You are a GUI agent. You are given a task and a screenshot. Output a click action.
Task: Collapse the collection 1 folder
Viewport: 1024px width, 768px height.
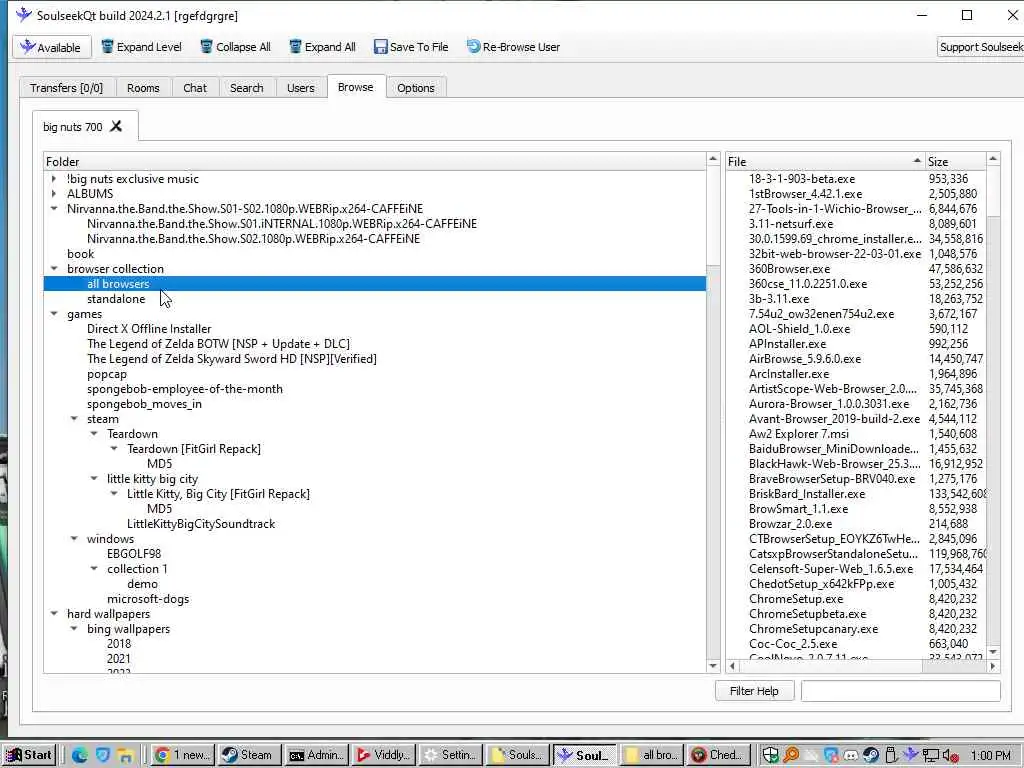[95, 569]
